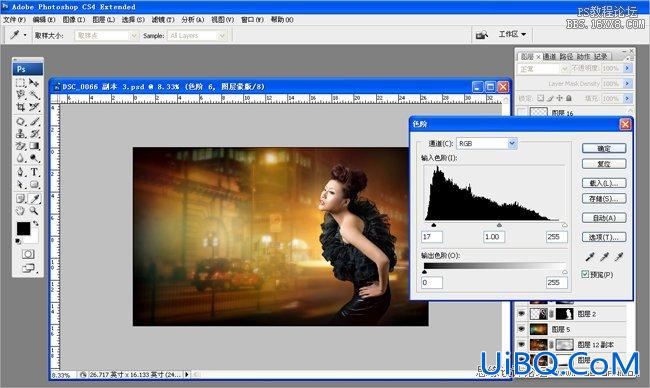Pick the gray point eyedropper in Levels
The image size is (650, 388).
604,257
